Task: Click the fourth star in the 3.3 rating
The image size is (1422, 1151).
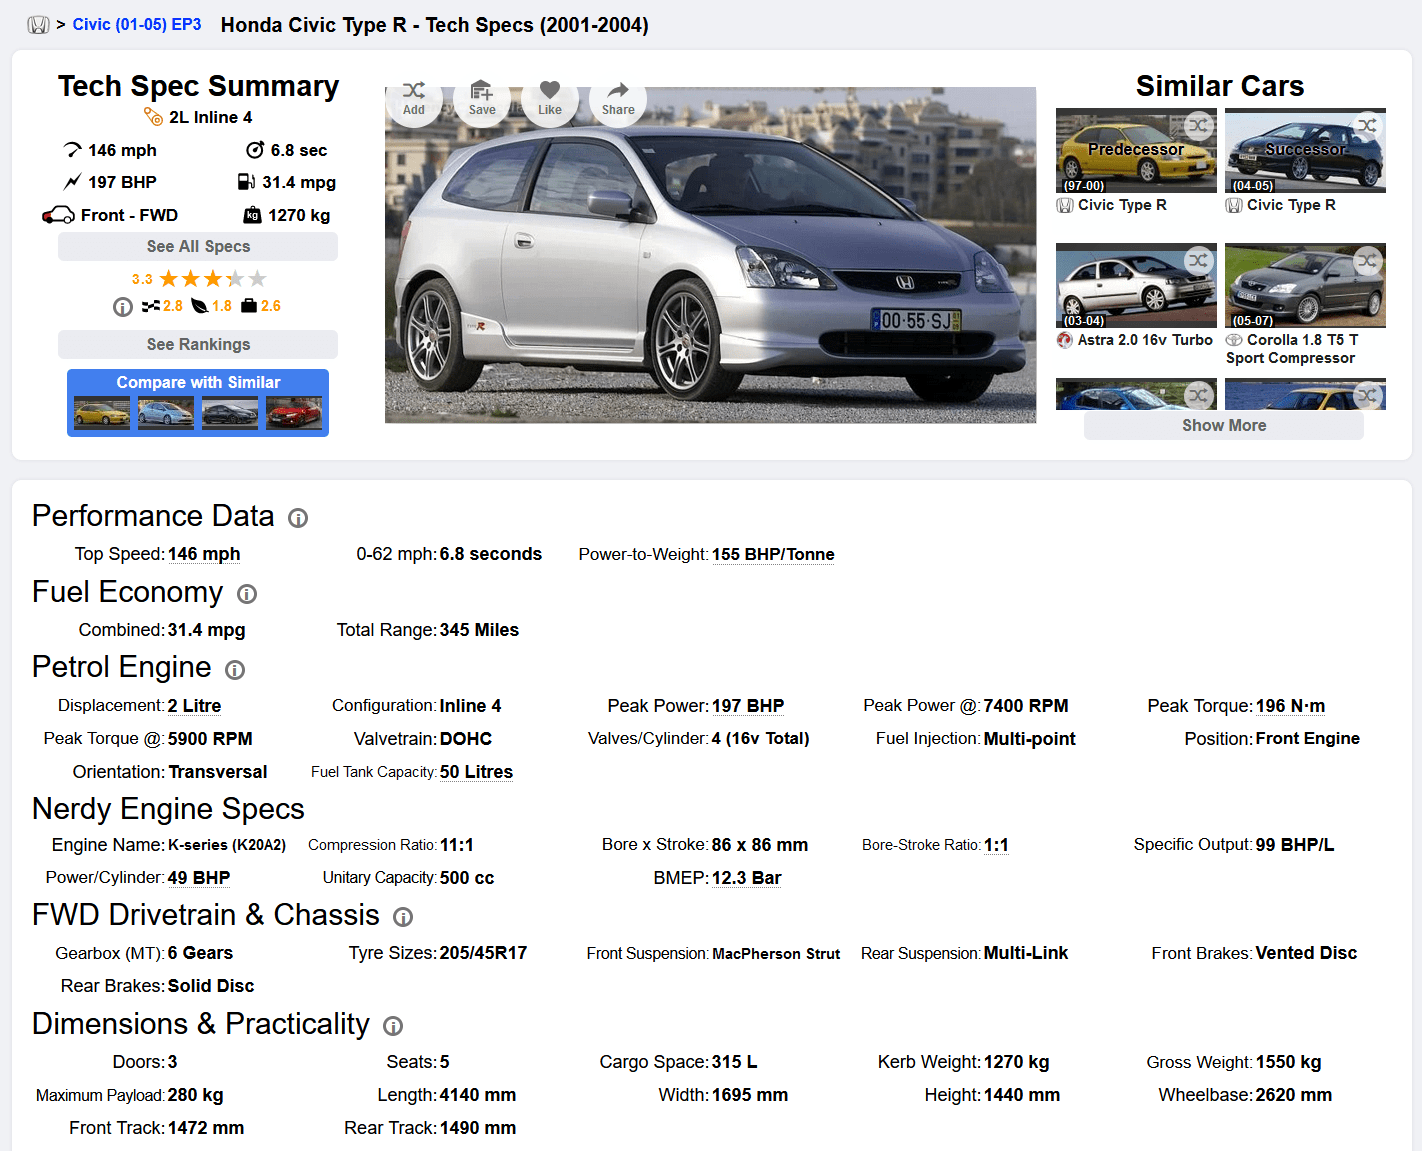Action: [x=237, y=278]
